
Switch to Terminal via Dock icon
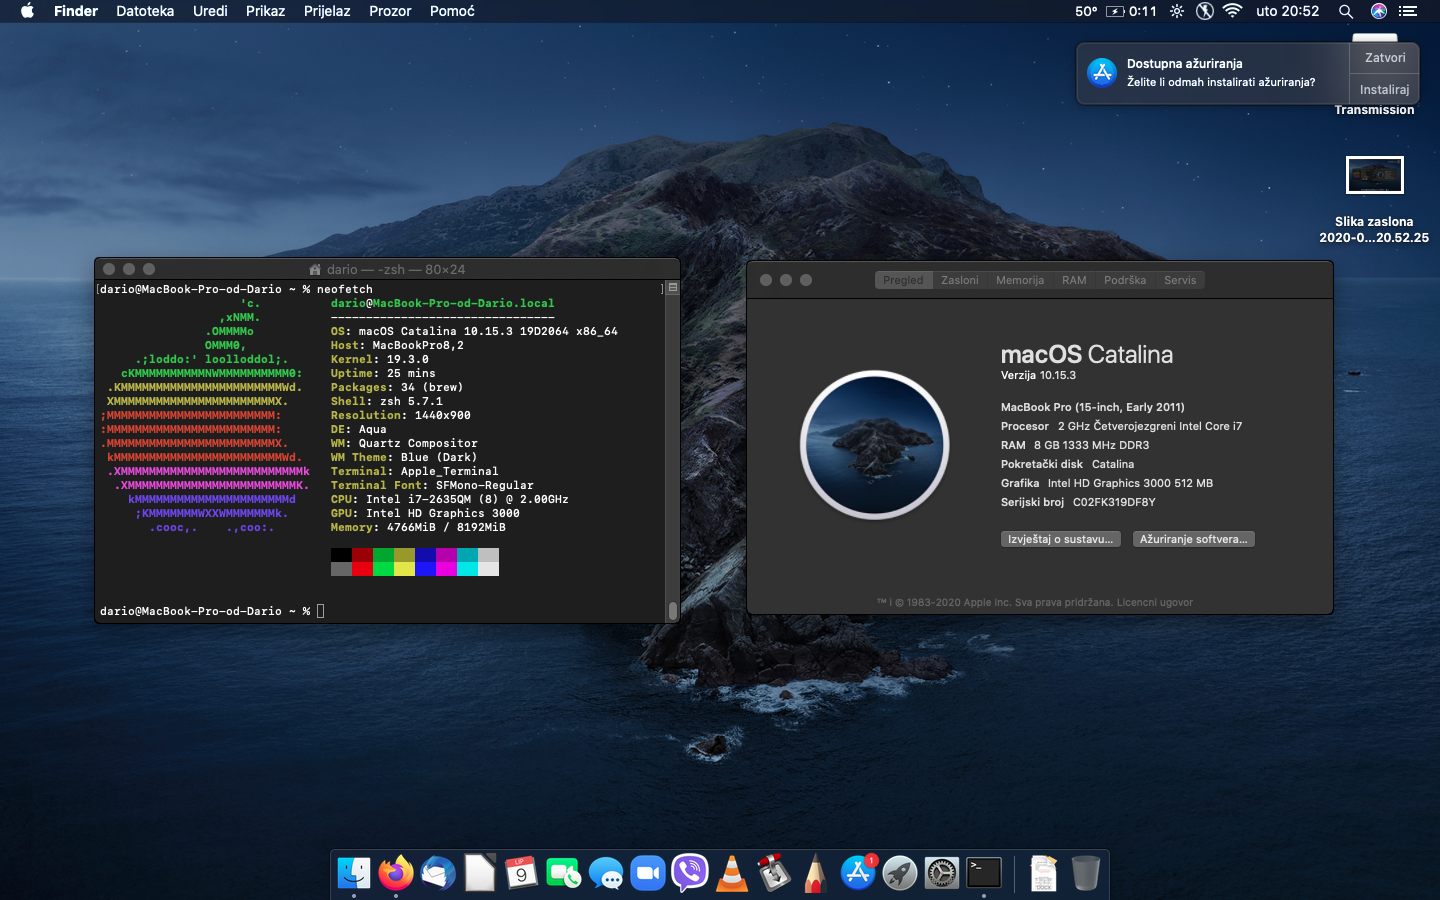tap(984, 873)
